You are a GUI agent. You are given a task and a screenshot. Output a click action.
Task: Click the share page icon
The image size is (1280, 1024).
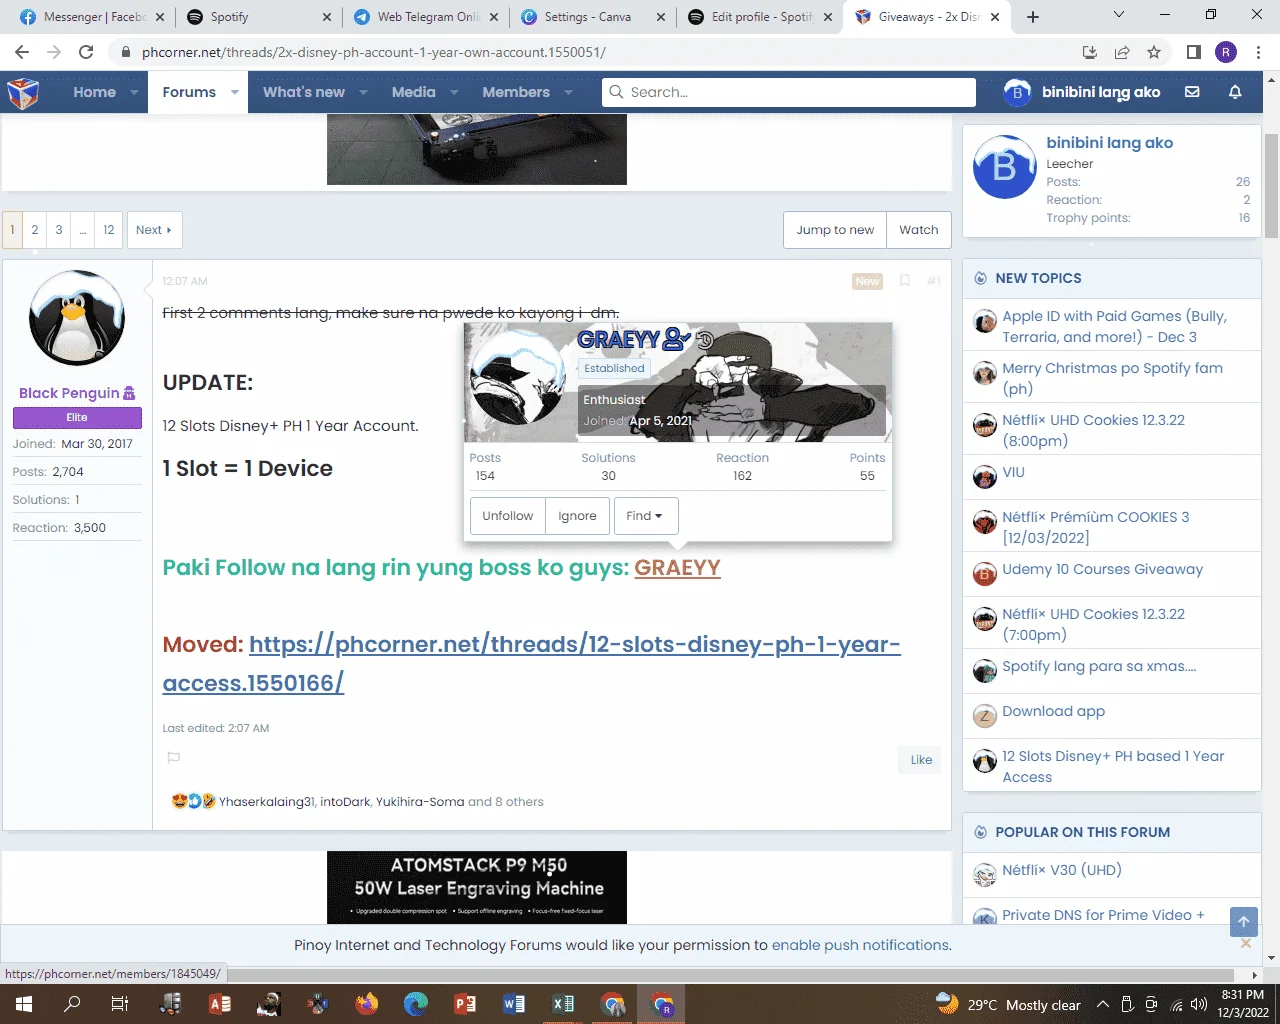(1122, 52)
